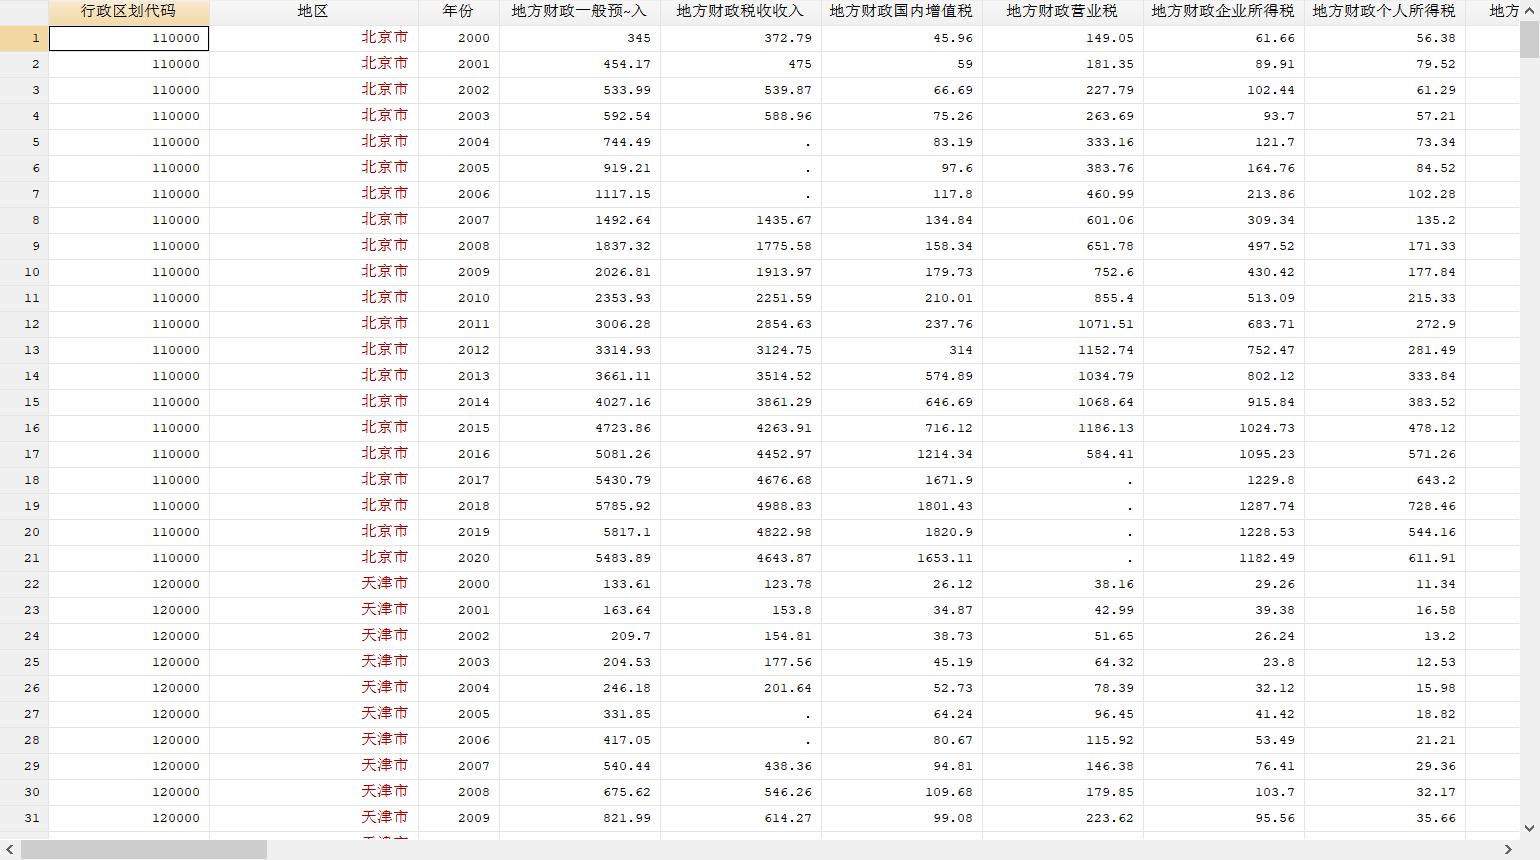The width and height of the screenshot is (1540, 860).
Task: Click the horizontal scrollbar right arrow
Action: pos(1508,850)
